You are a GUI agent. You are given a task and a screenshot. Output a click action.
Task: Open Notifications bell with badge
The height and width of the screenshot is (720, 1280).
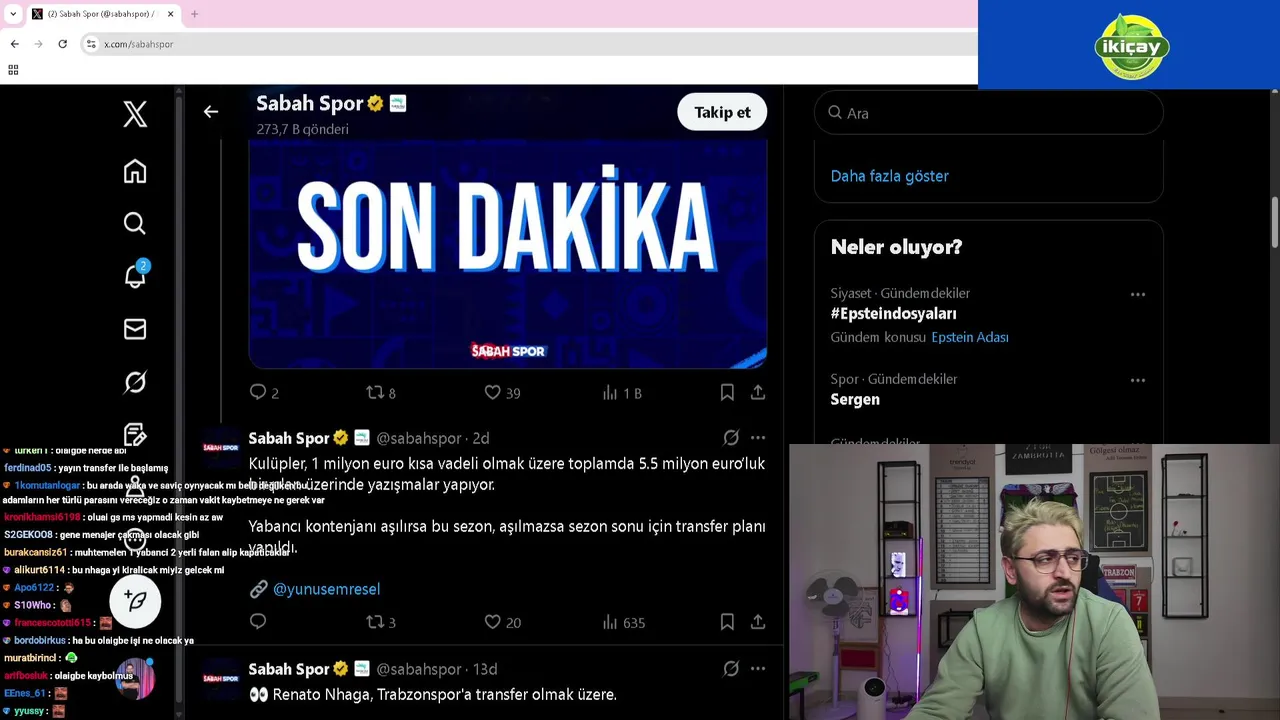coord(135,275)
